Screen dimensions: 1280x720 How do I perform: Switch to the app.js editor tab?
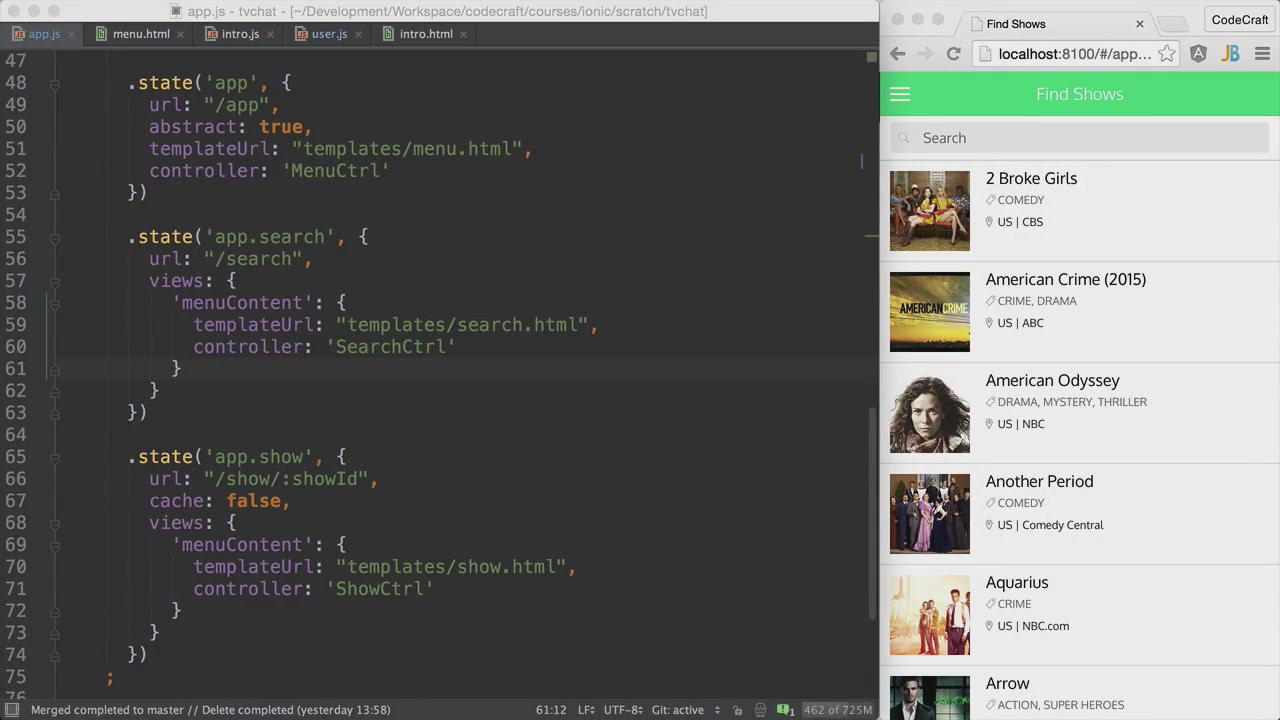[43, 34]
